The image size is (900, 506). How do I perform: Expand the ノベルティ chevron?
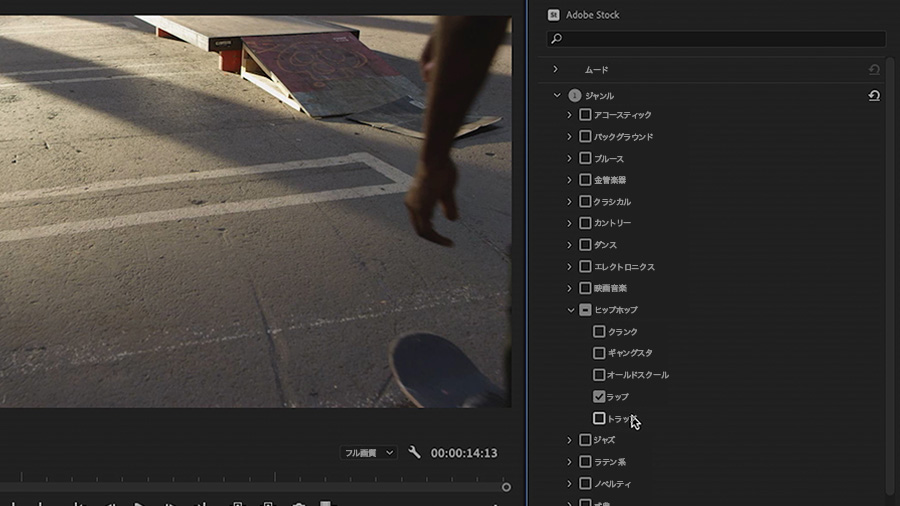(x=569, y=484)
